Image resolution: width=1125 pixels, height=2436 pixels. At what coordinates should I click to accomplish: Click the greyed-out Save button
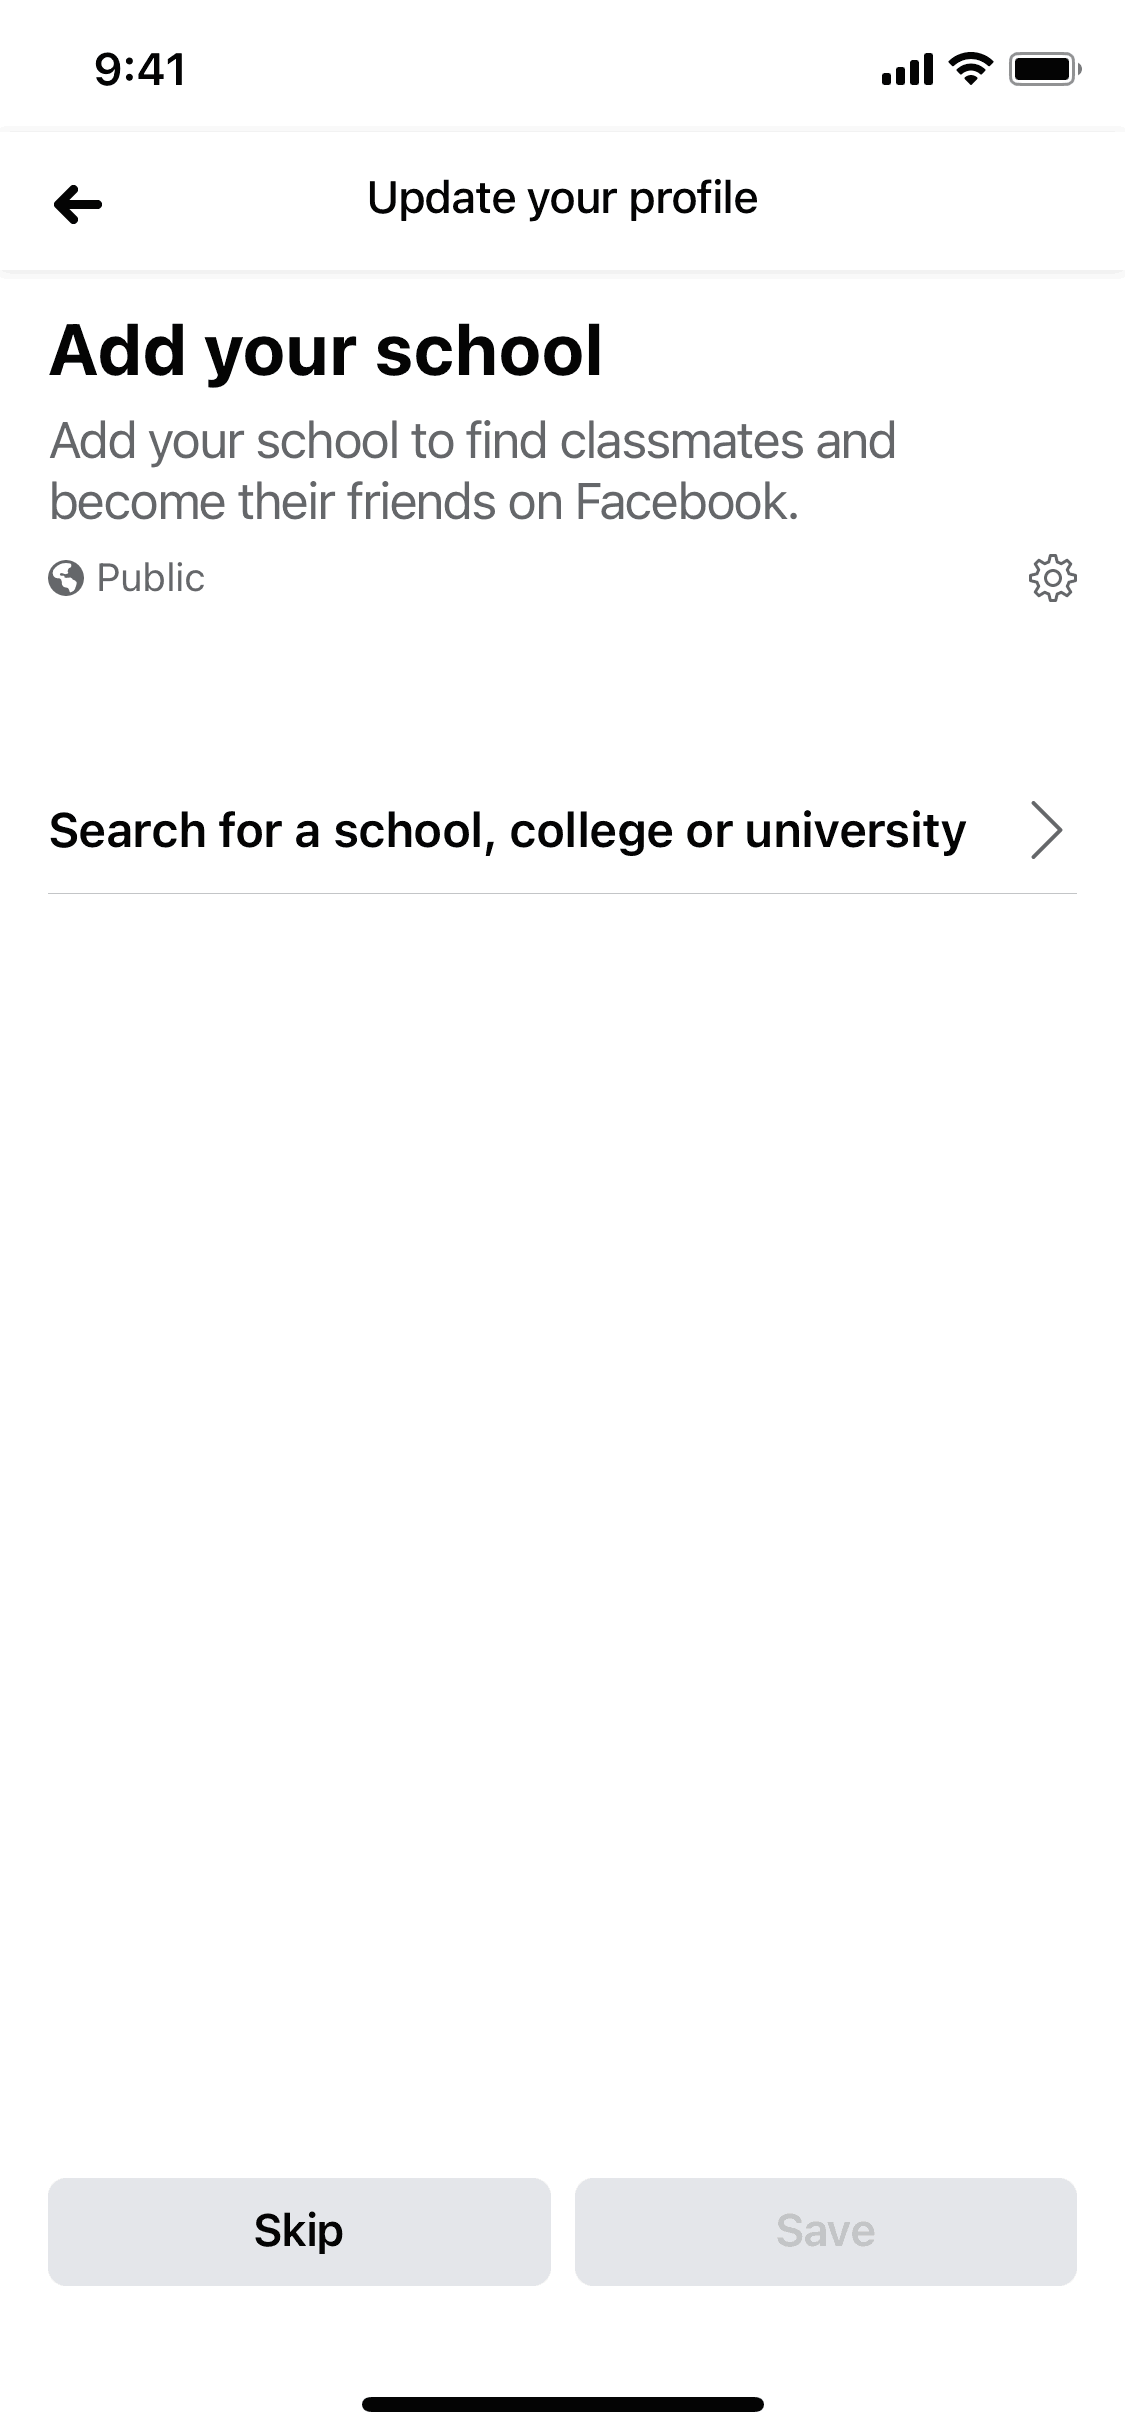[826, 2231]
